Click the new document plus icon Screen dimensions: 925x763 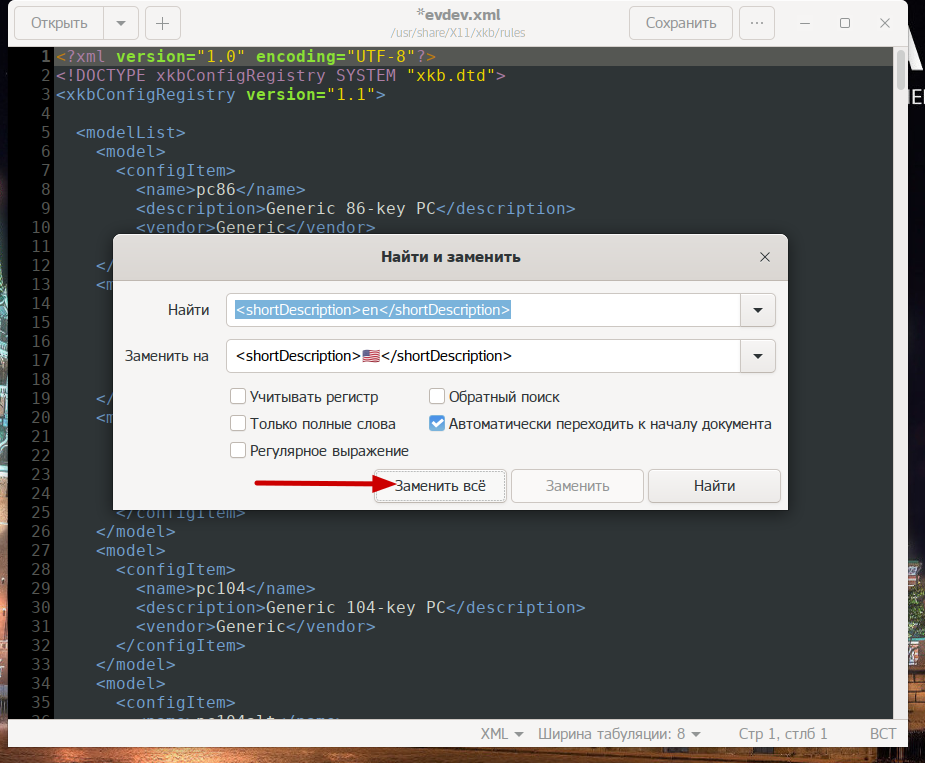point(162,23)
